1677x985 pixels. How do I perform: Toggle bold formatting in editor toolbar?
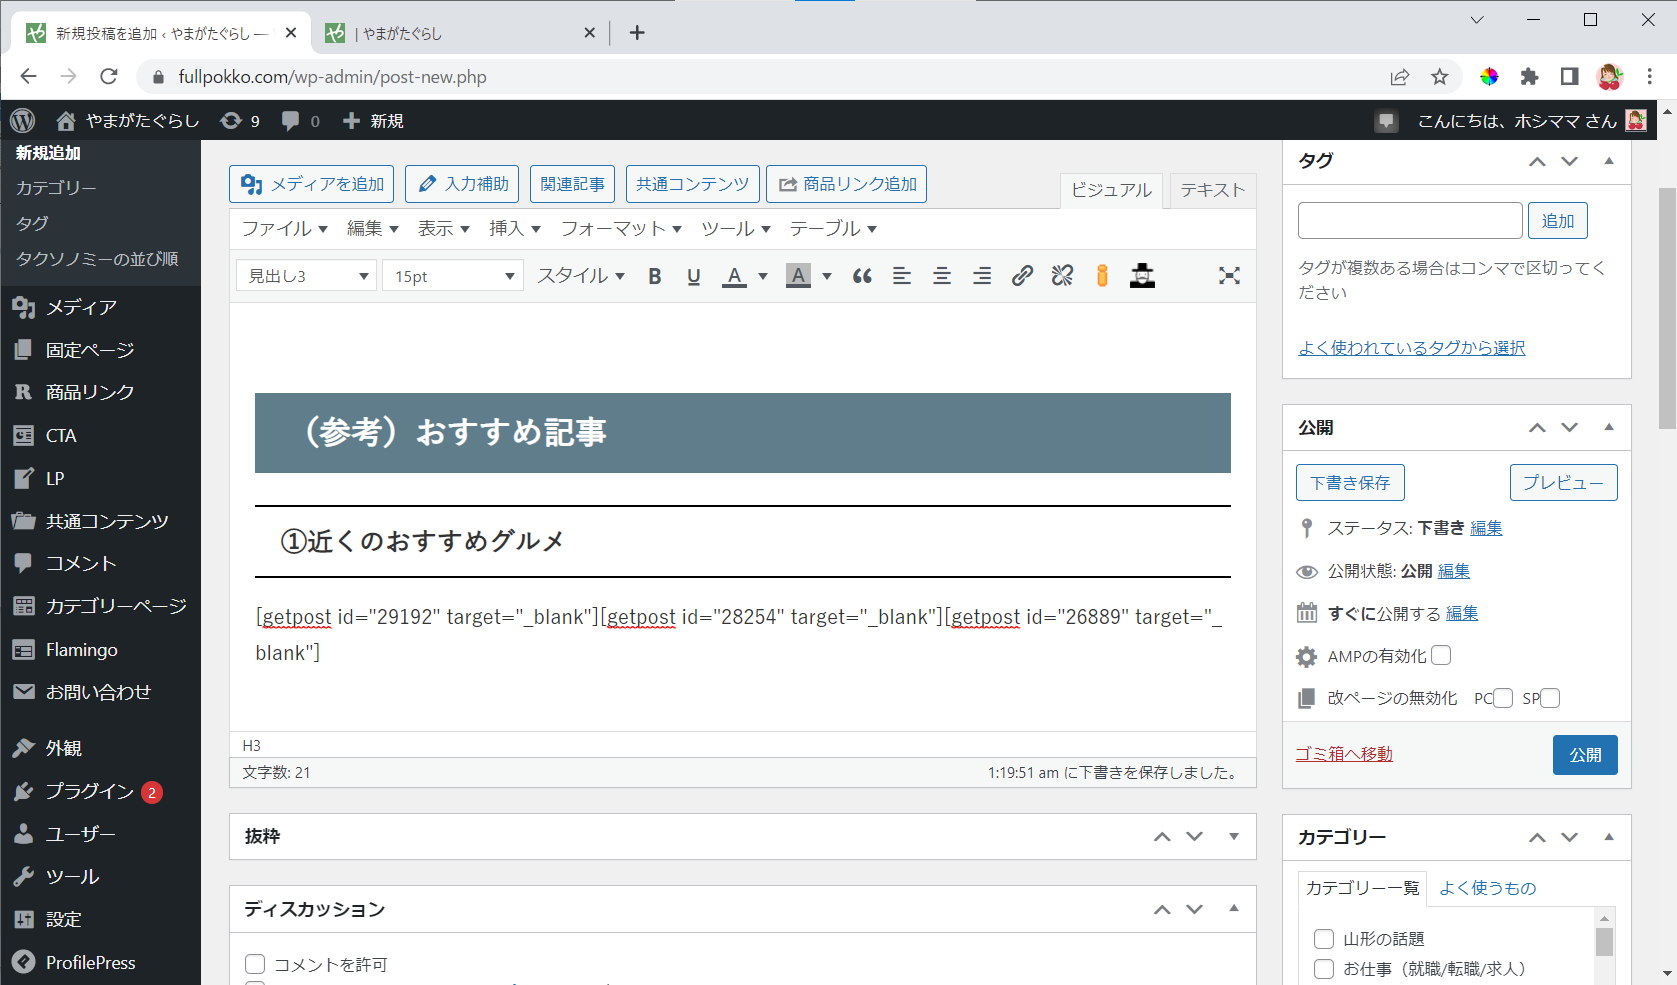pyautogui.click(x=655, y=276)
